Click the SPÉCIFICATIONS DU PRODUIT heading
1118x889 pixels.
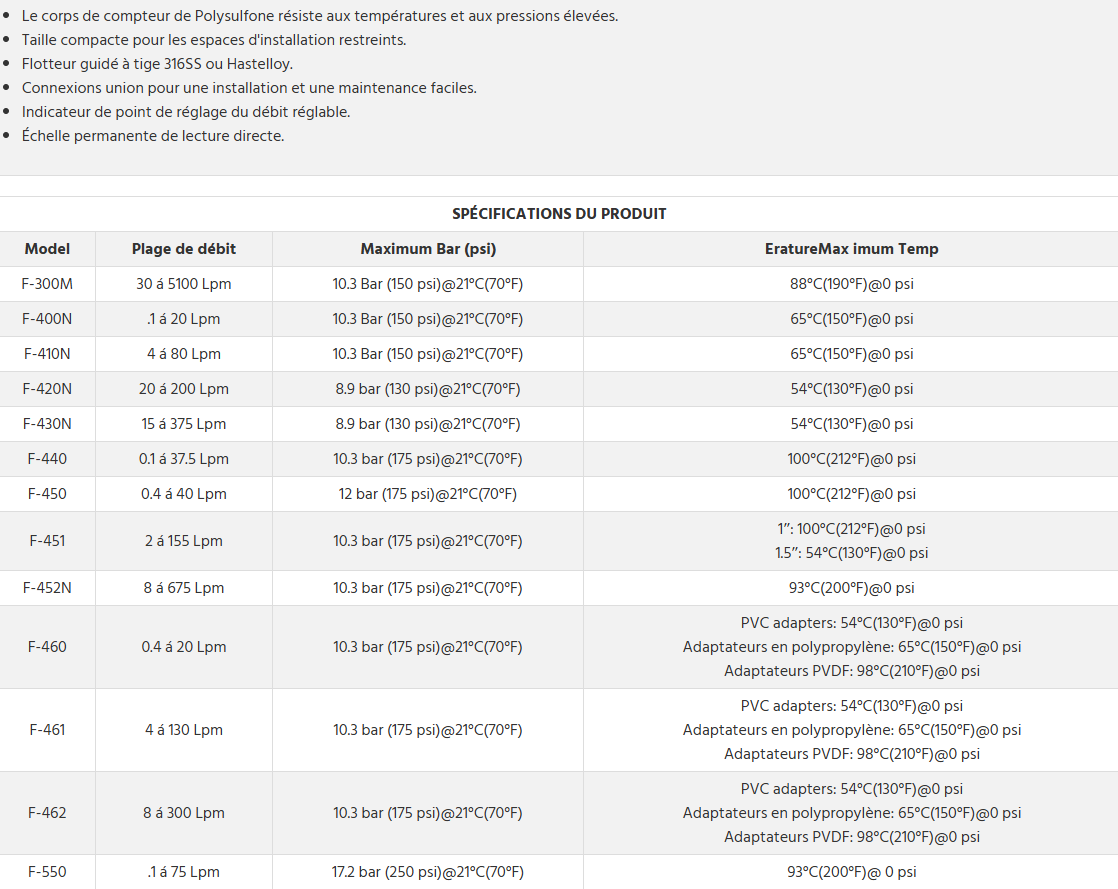click(559, 213)
